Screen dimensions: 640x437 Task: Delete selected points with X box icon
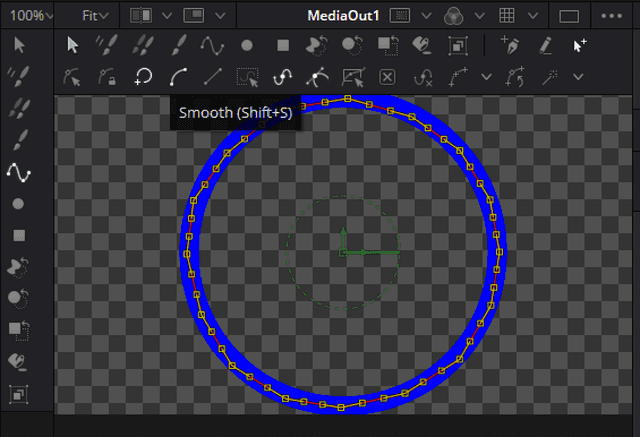[x=387, y=77]
